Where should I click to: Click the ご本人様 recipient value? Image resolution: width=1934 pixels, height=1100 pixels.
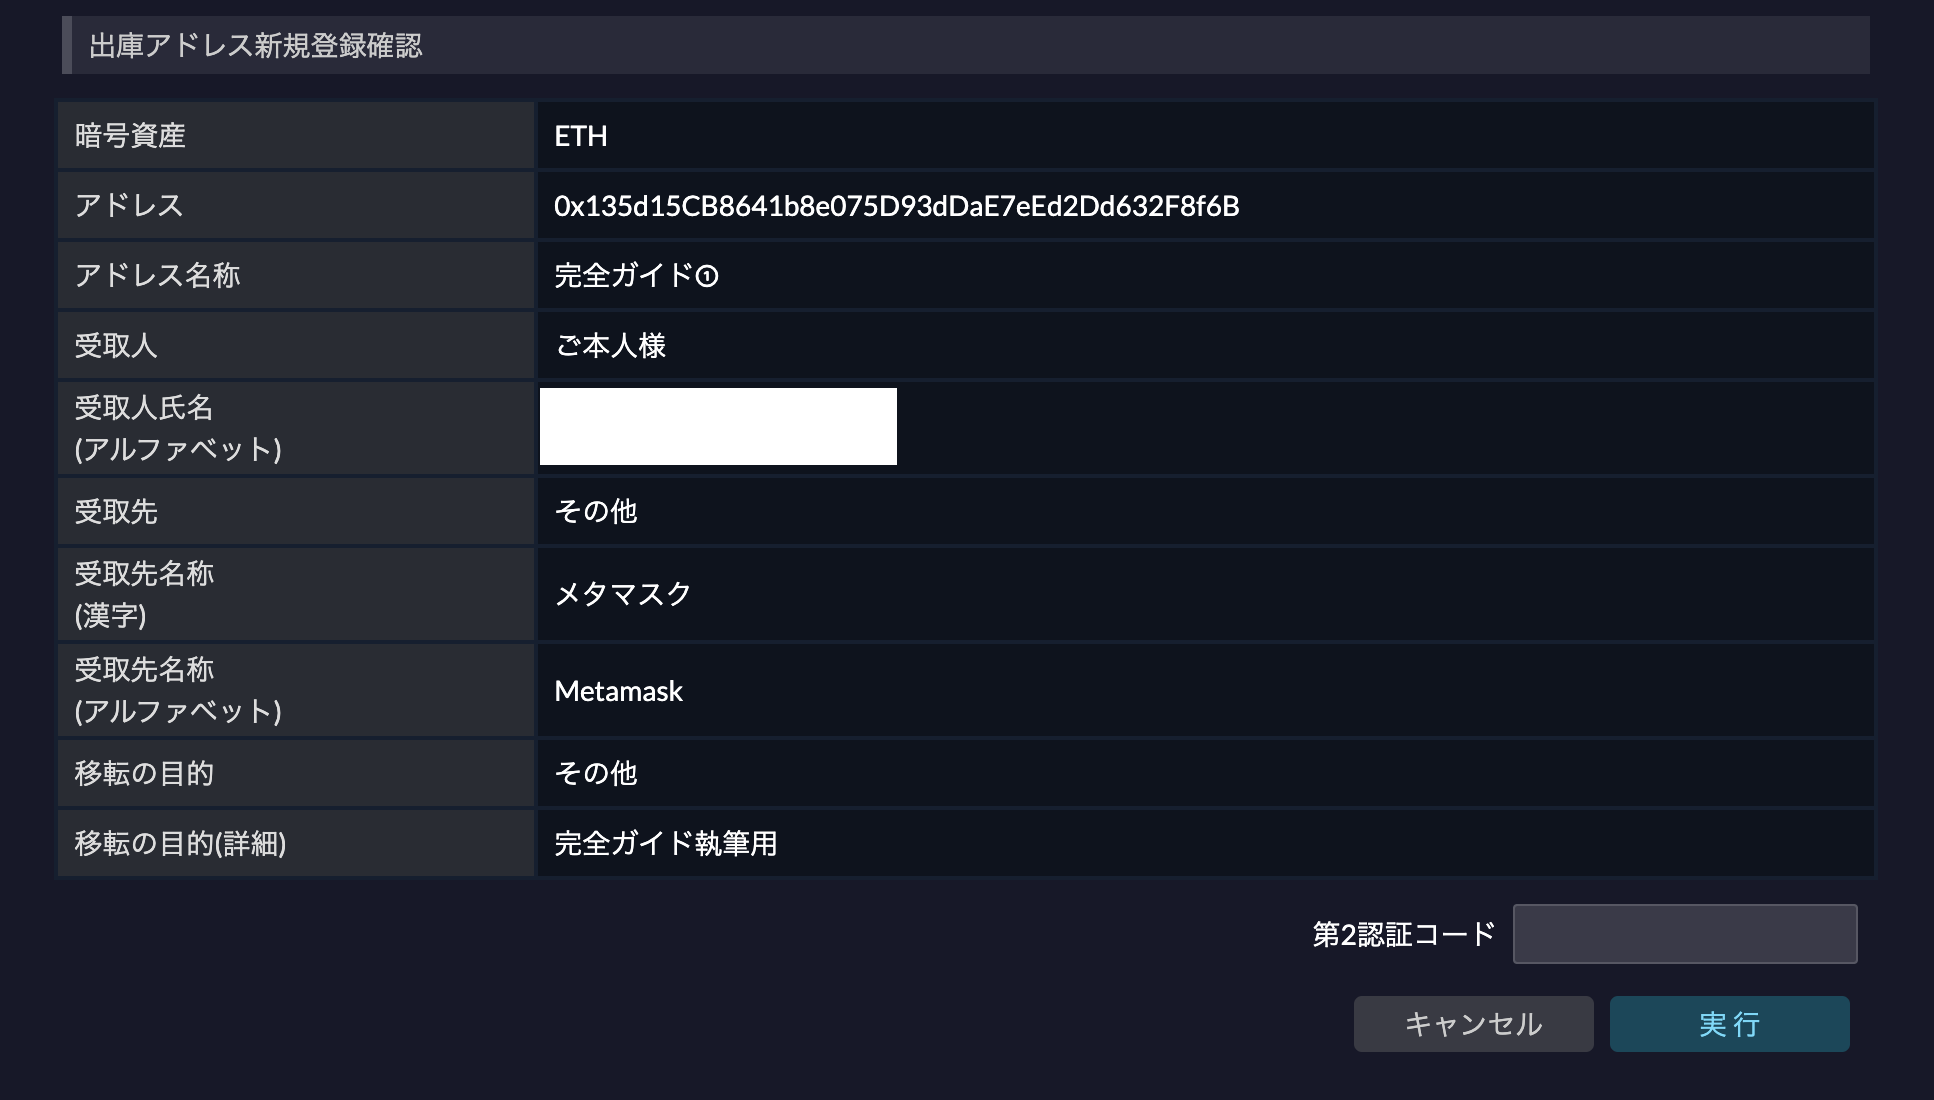tap(610, 346)
